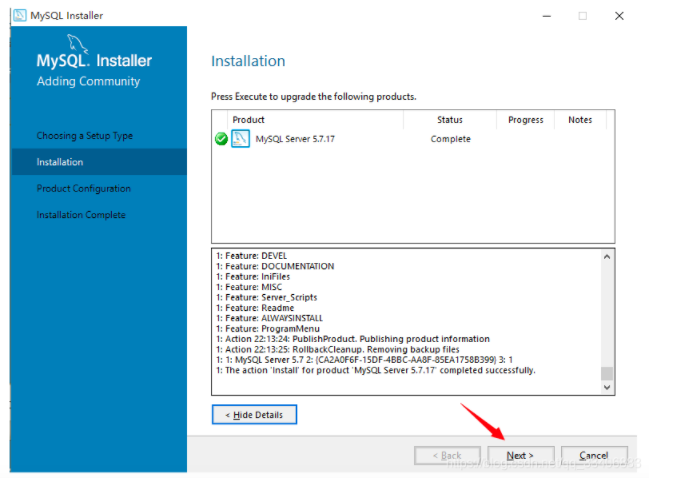The image size is (683, 484).
Task: Click the 'Installation' page heading
Action: pyautogui.click(x=248, y=61)
